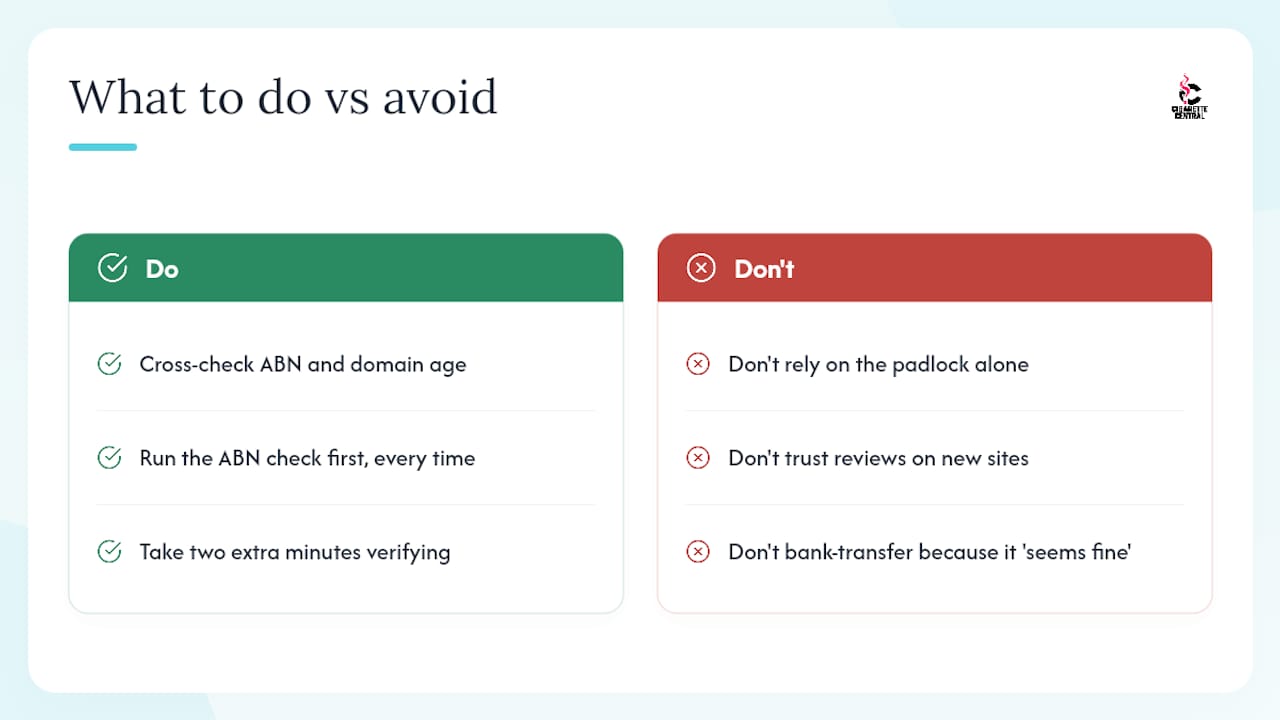The width and height of the screenshot is (1280, 720).
Task: Click X icon beside Don't rely on the padlock
Action: (698, 364)
